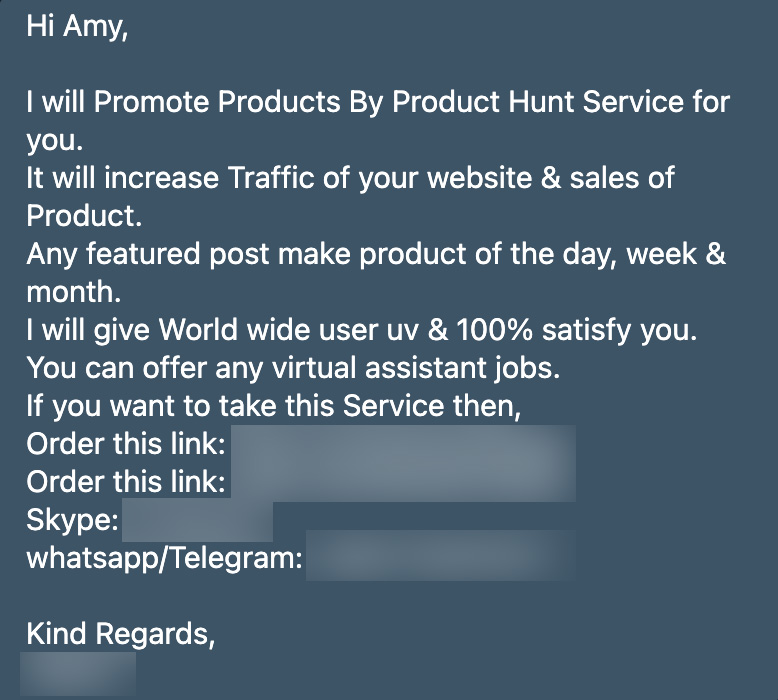Click the blurred whatsapp/Telegram contact number

[x=441, y=555]
